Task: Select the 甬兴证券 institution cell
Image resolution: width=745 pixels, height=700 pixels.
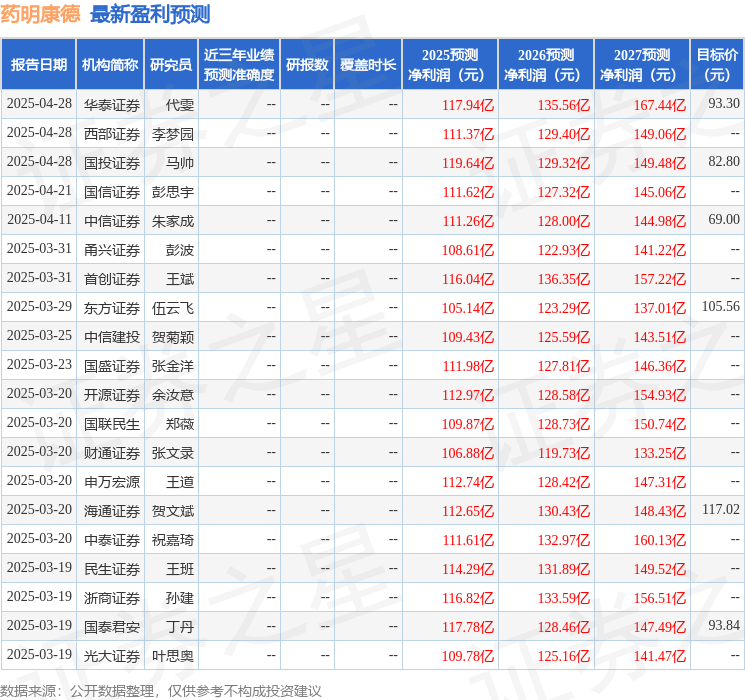Action: point(112,250)
